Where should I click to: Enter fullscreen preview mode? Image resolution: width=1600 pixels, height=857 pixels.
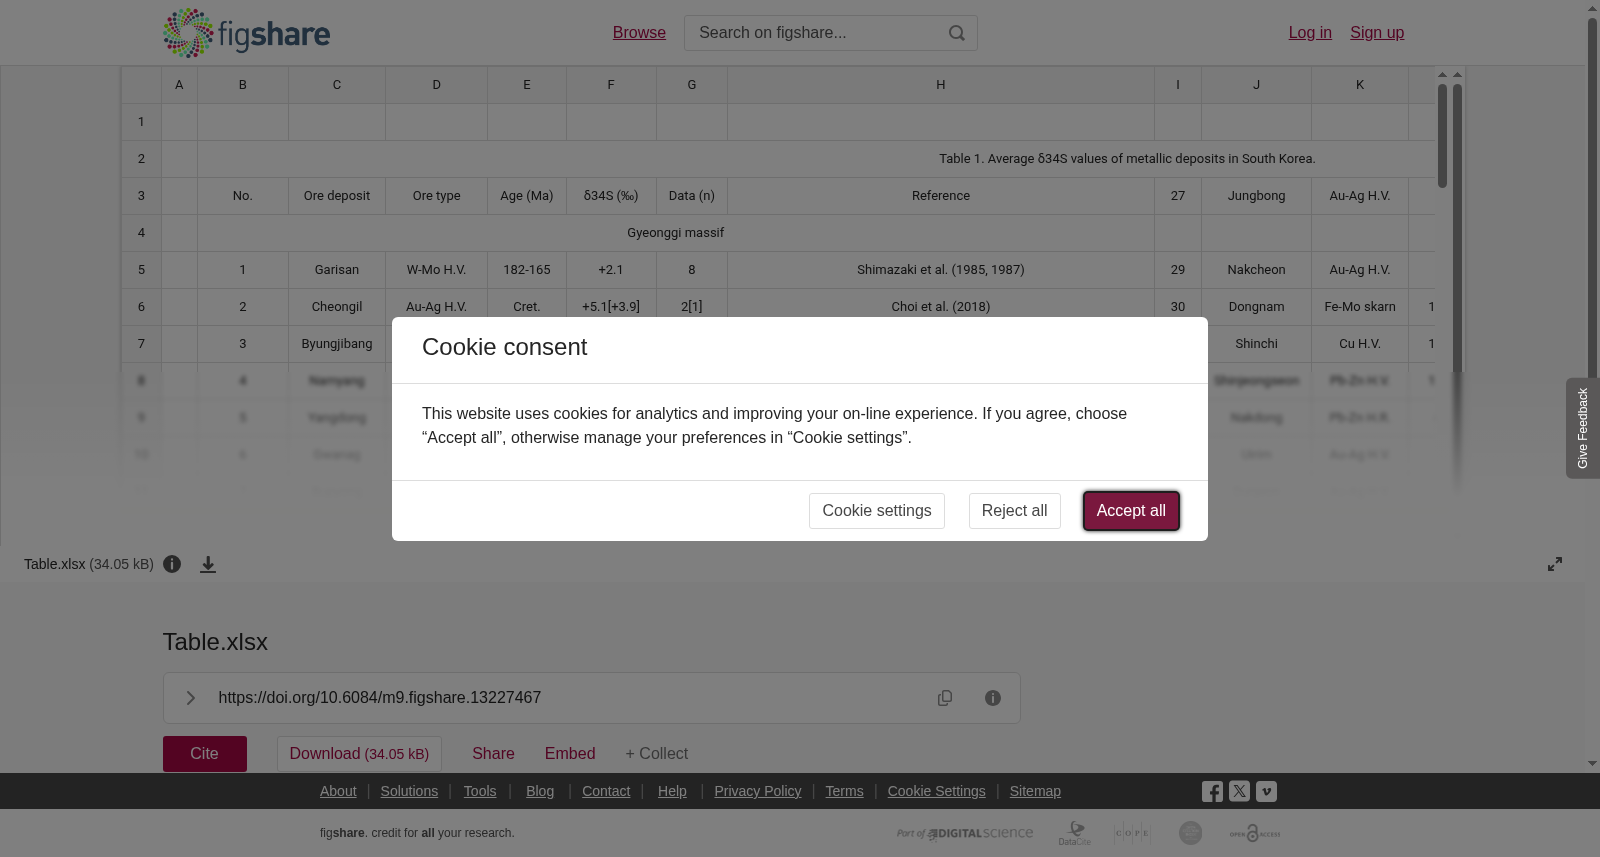[x=1555, y=564]
